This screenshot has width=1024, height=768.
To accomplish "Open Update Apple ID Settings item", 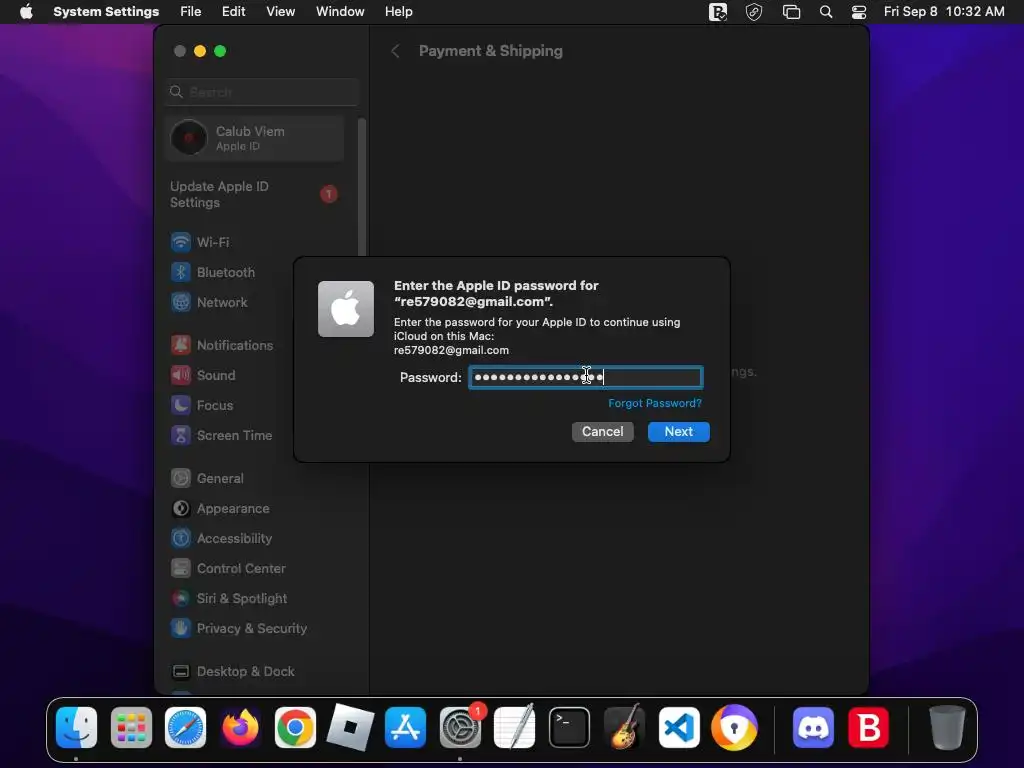I will coord(255,194).
